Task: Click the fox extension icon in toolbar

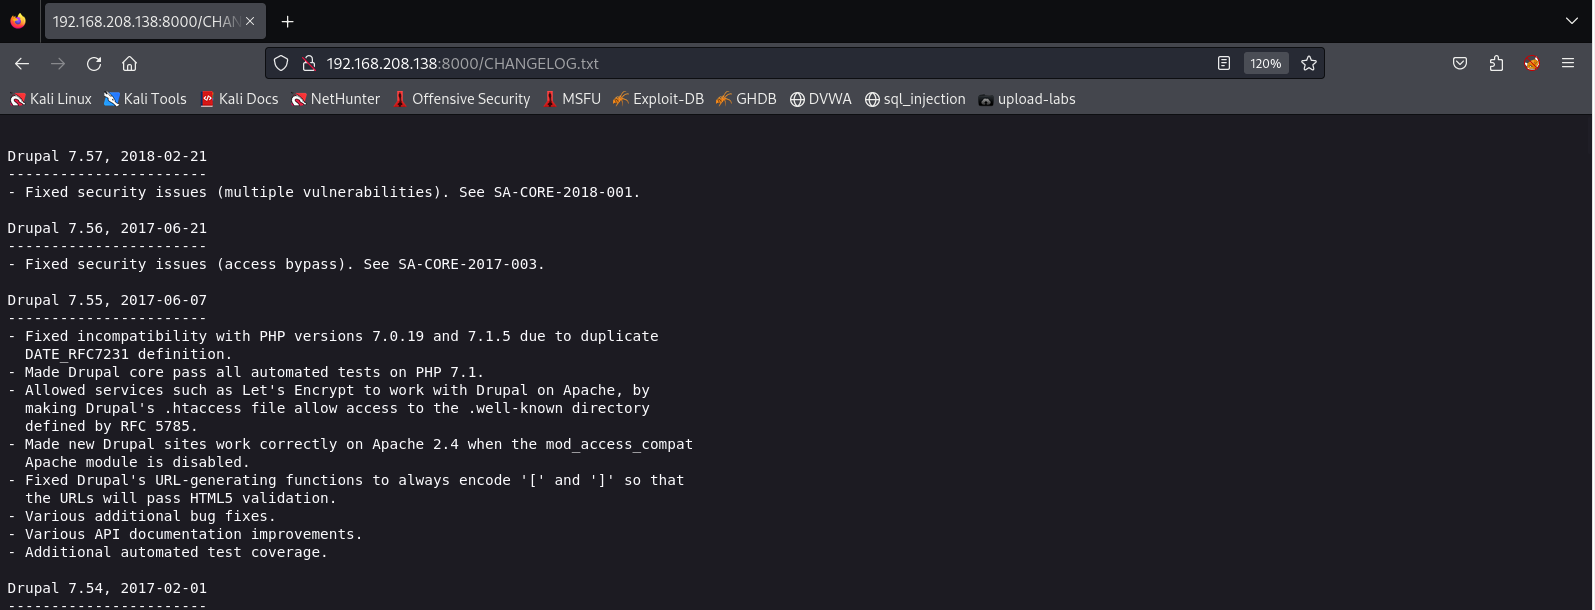Action: tap(1532, 63)
